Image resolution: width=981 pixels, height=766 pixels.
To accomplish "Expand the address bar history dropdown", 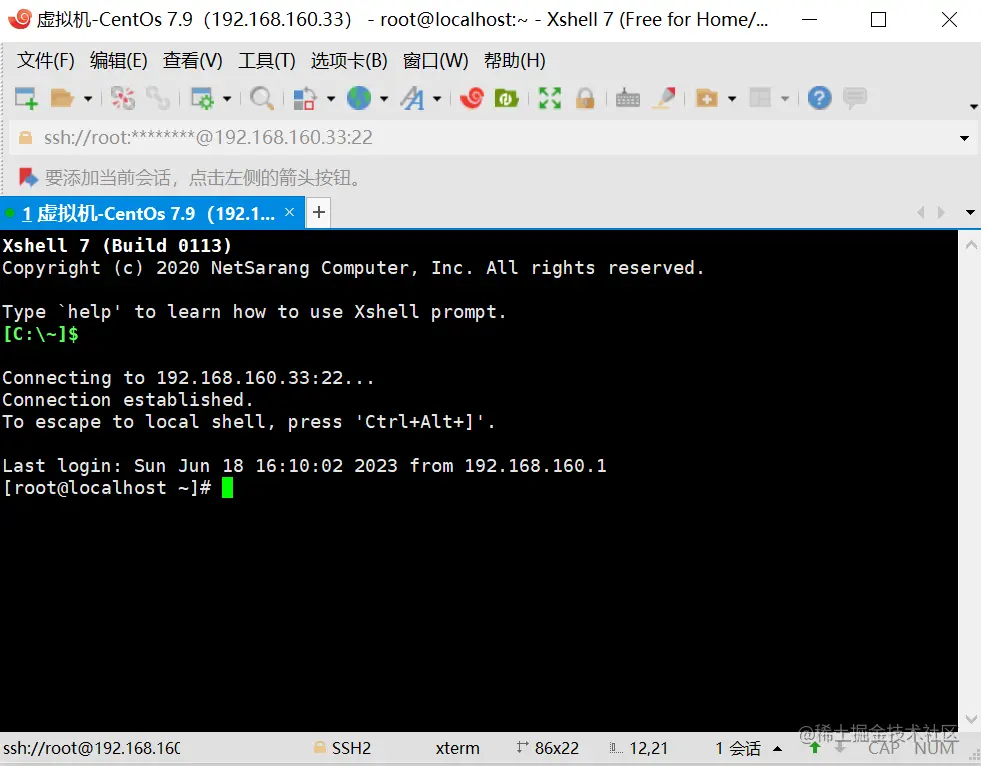I will click(964, 138).
